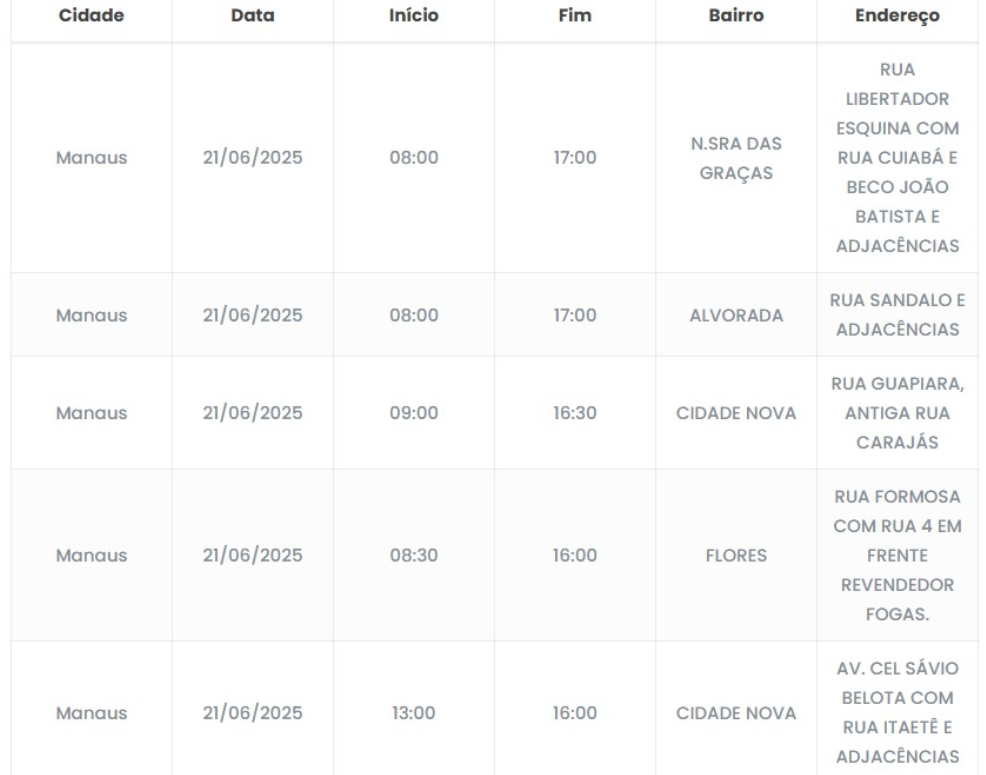Select the Bairro column header
The width and height of the screenshot is (986, 775).
(736, 17)
